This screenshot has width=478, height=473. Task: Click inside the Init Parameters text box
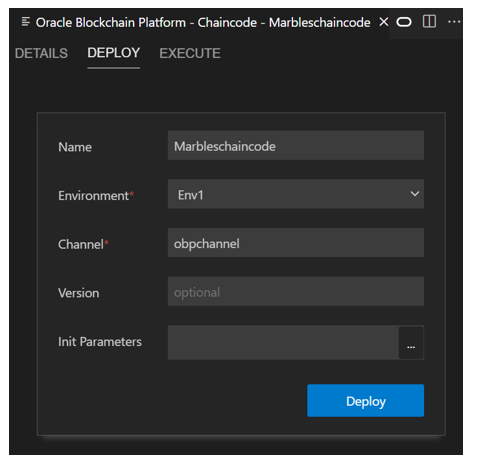point(283,343)
